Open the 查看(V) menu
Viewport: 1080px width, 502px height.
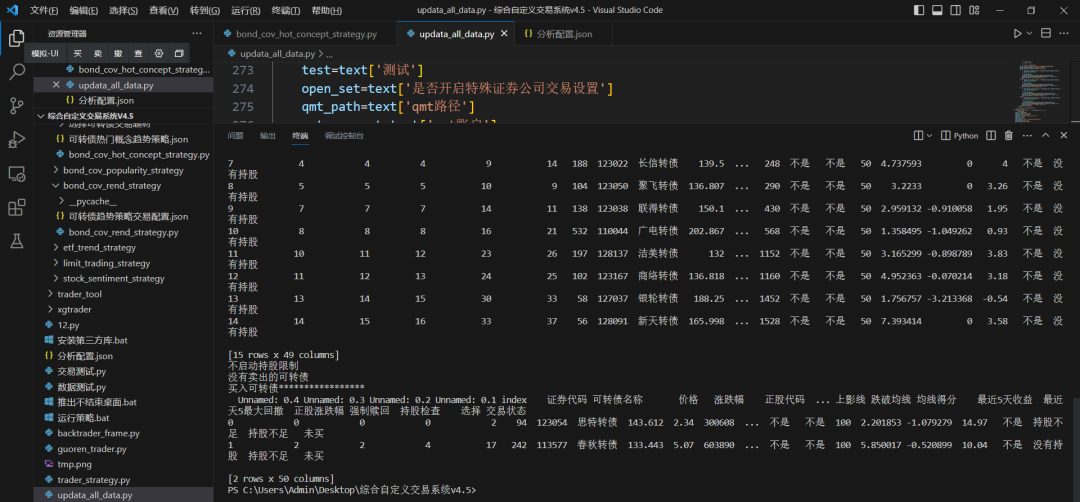coord(164,11)
